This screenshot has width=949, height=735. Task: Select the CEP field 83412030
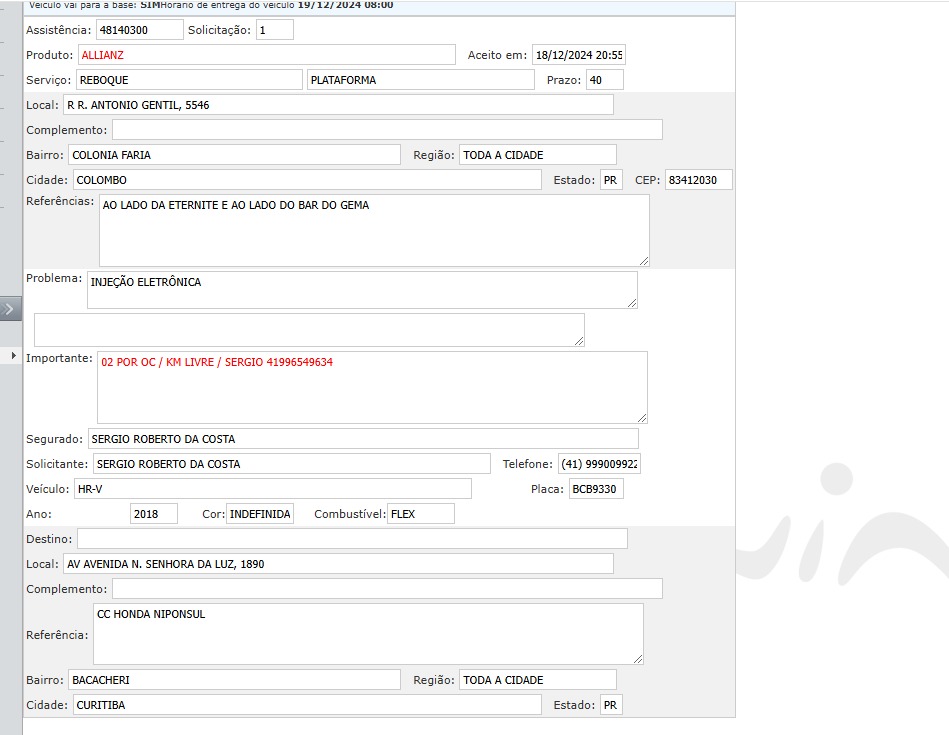pos(699,180)
